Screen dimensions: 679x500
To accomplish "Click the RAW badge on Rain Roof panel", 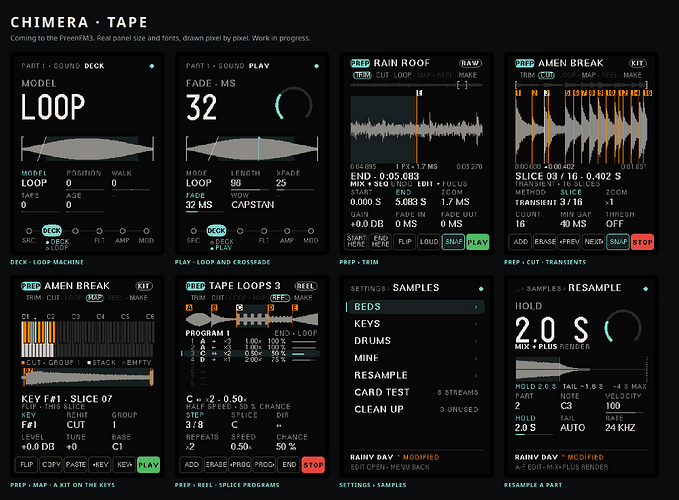I will pos(470,63).
